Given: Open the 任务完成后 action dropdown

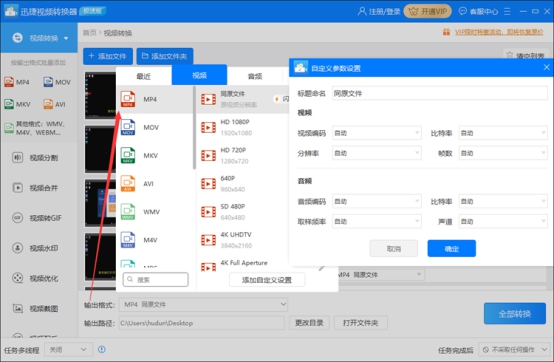Looking at the screenshot, I should pyautogui.click(x=514, y=350).
